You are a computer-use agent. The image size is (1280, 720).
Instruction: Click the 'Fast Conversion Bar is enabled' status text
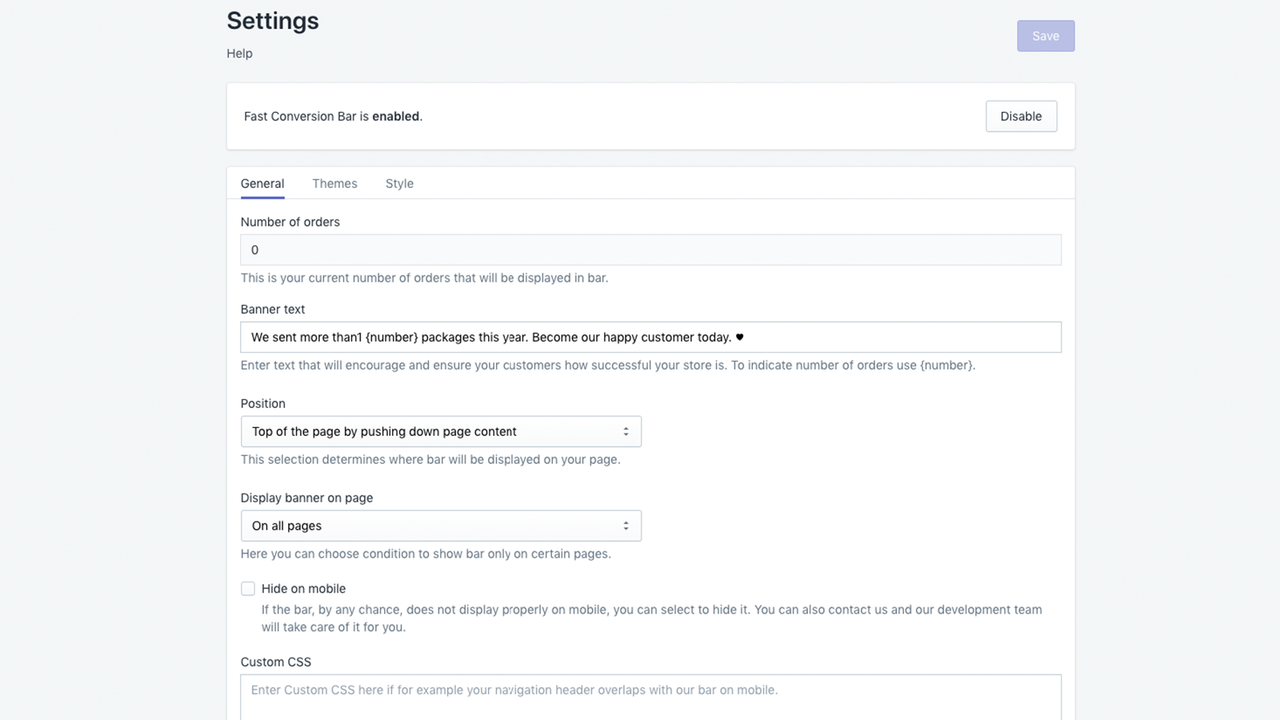(x=333, y=116)
